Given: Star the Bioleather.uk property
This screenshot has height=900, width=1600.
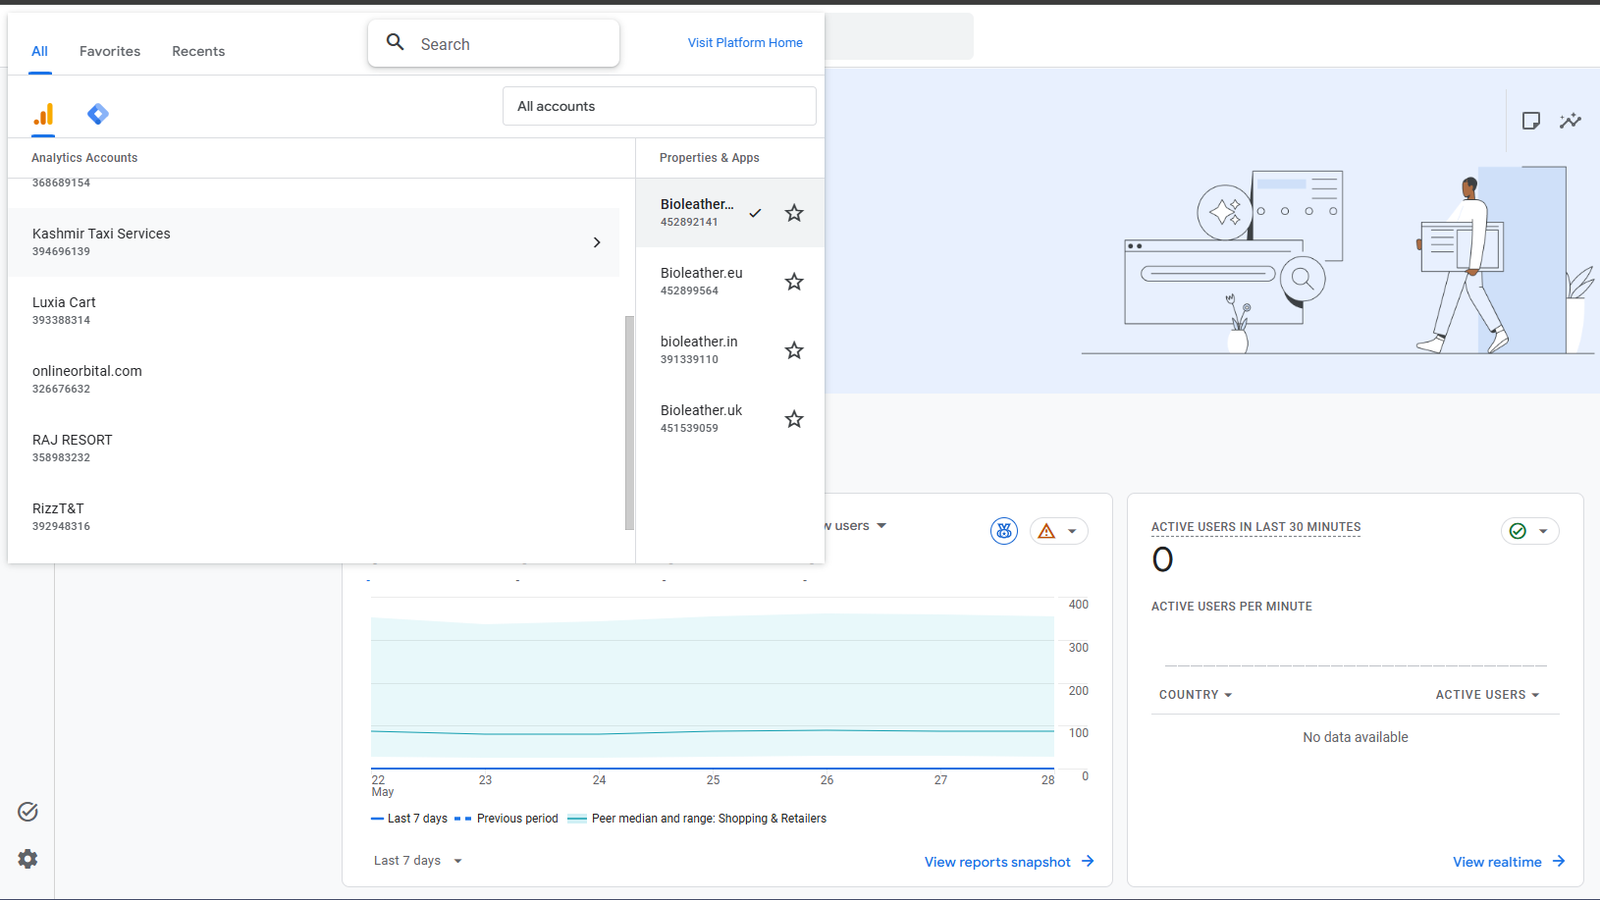Looking at the screenshot, I should pyautogui.click(x=794, y=419).
